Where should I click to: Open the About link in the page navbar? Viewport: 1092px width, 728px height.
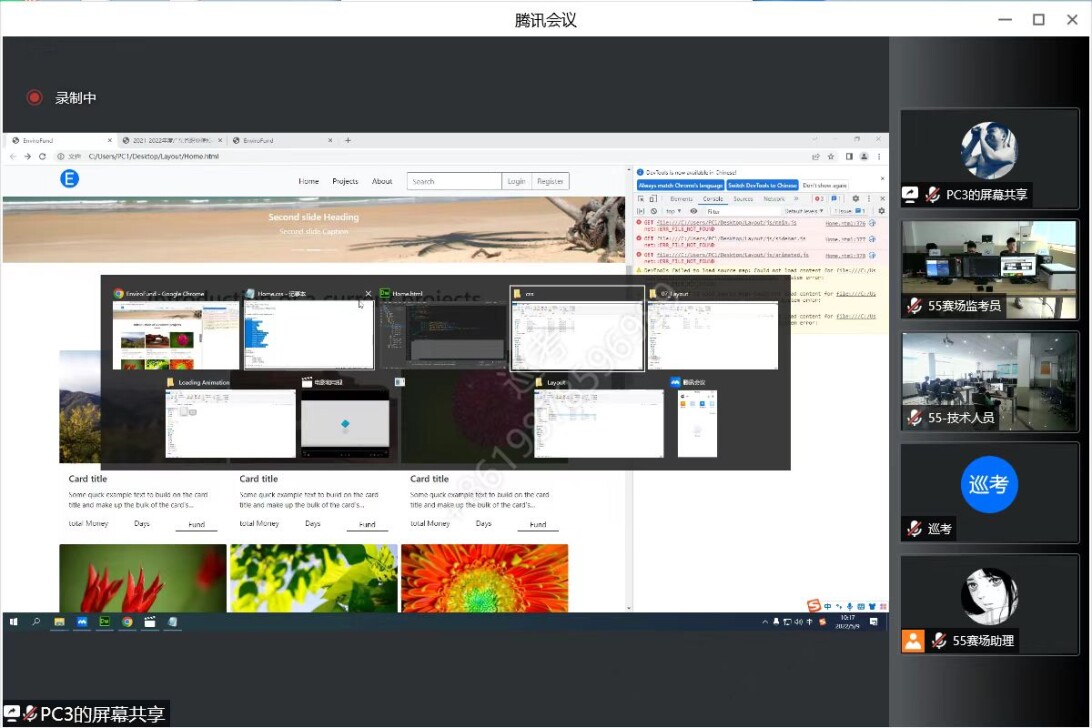[x=382, y=181]
